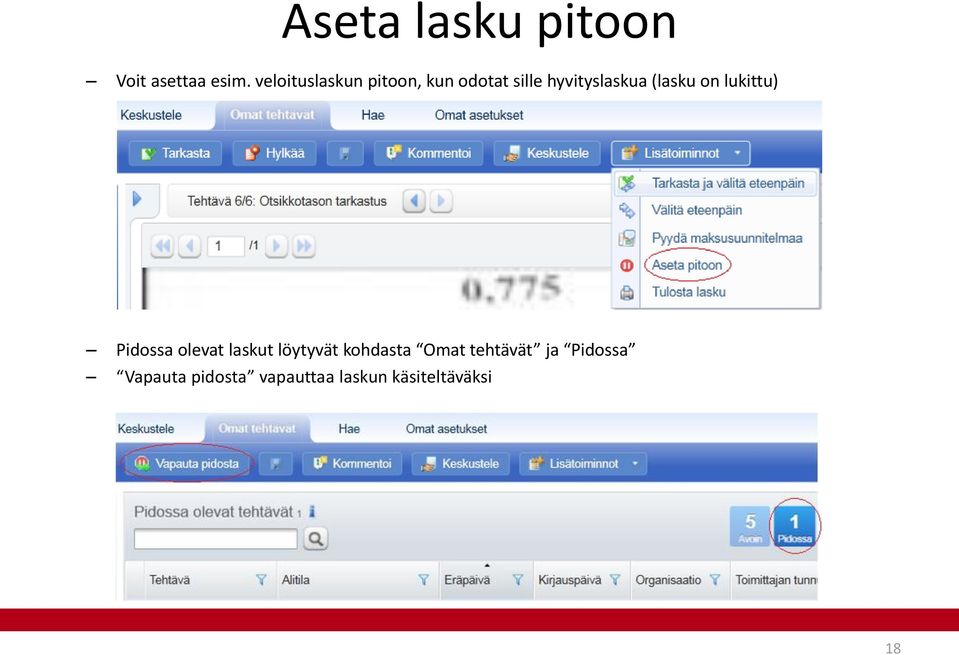The width and height of the screenshot is (959, 655).
Task: Click Toimittajan tunn column header
Action: click(x=776, y=580)
